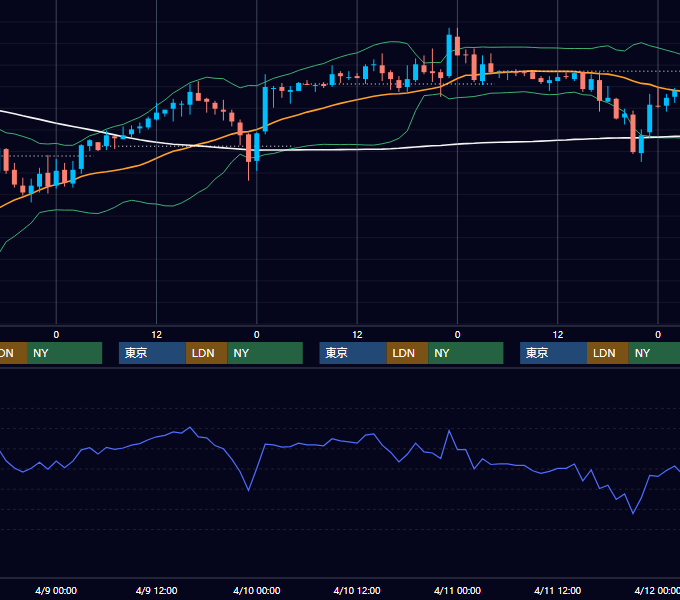This screenshot has width=680, height=600.
Task: Select the 東京 session block on 4/10
Action: tap(353, 353)
